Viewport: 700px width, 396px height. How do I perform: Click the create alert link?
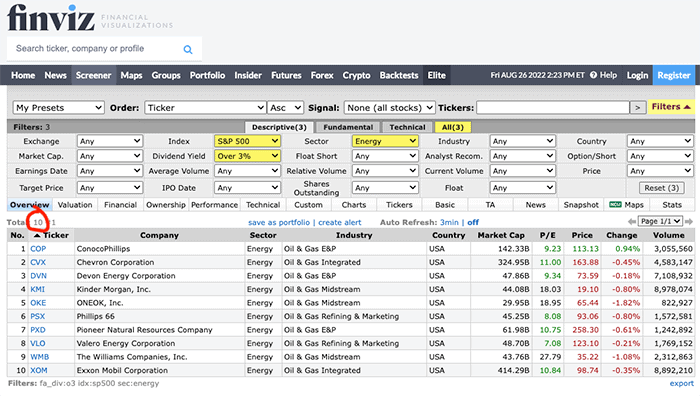click(x=340, y=222)
